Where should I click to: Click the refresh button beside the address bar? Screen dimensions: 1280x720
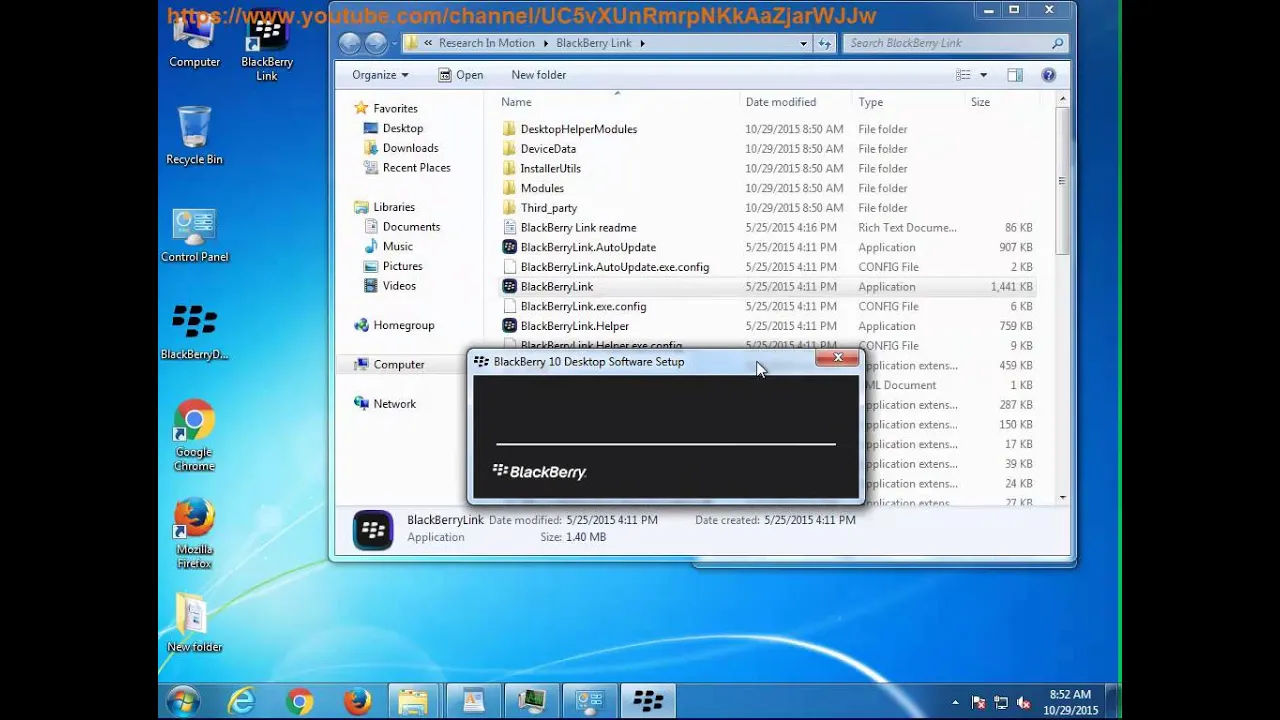[x=825, y=43]
